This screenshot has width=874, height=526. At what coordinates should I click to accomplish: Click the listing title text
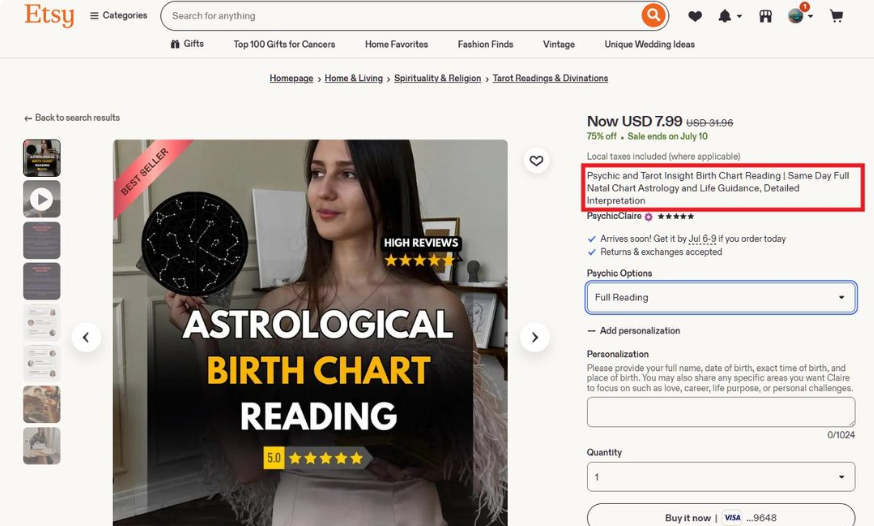tap(718, 188)
